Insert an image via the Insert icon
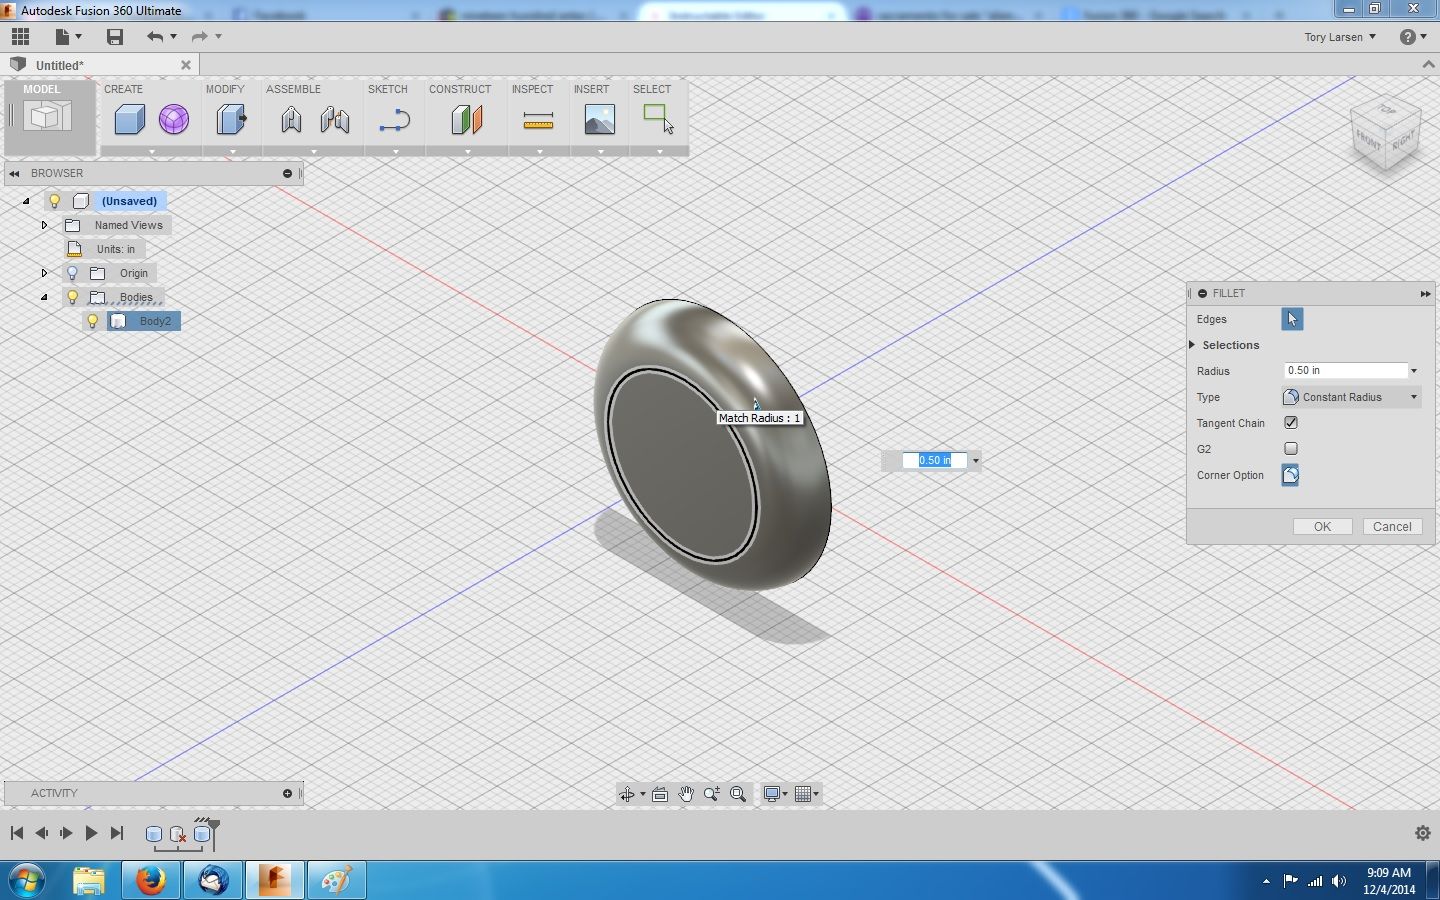The height and width of the screenshot is (900, 1440). point(598,120)
